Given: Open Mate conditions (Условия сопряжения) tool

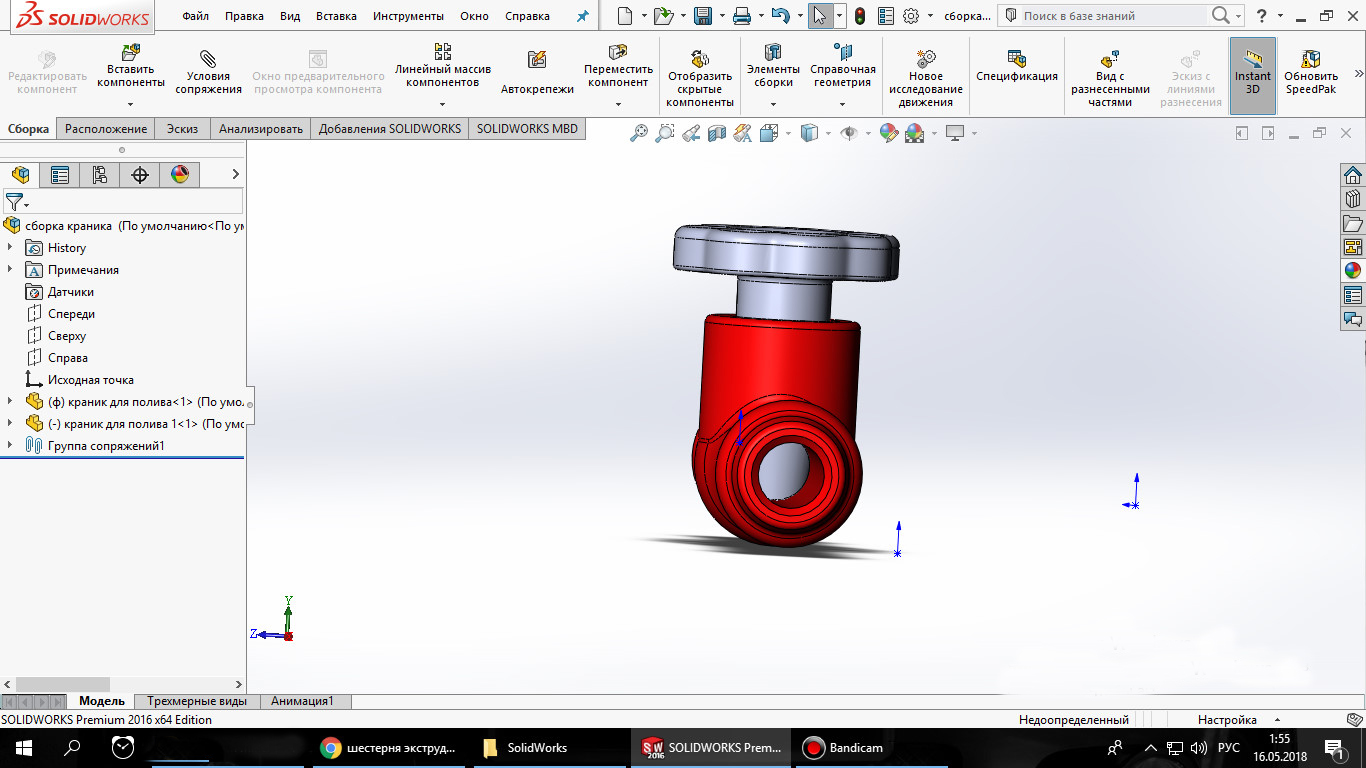Looking at the screenshot, I should pos(208,72).
